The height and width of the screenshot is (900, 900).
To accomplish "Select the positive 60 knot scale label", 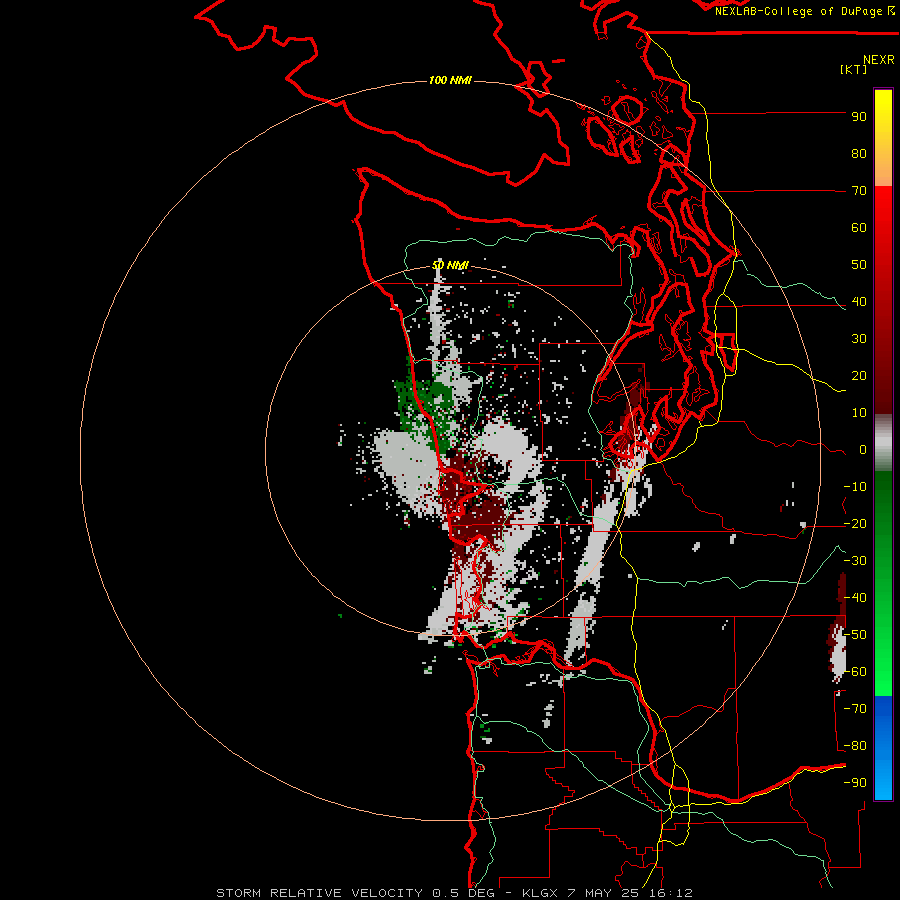I will (859, 228).
